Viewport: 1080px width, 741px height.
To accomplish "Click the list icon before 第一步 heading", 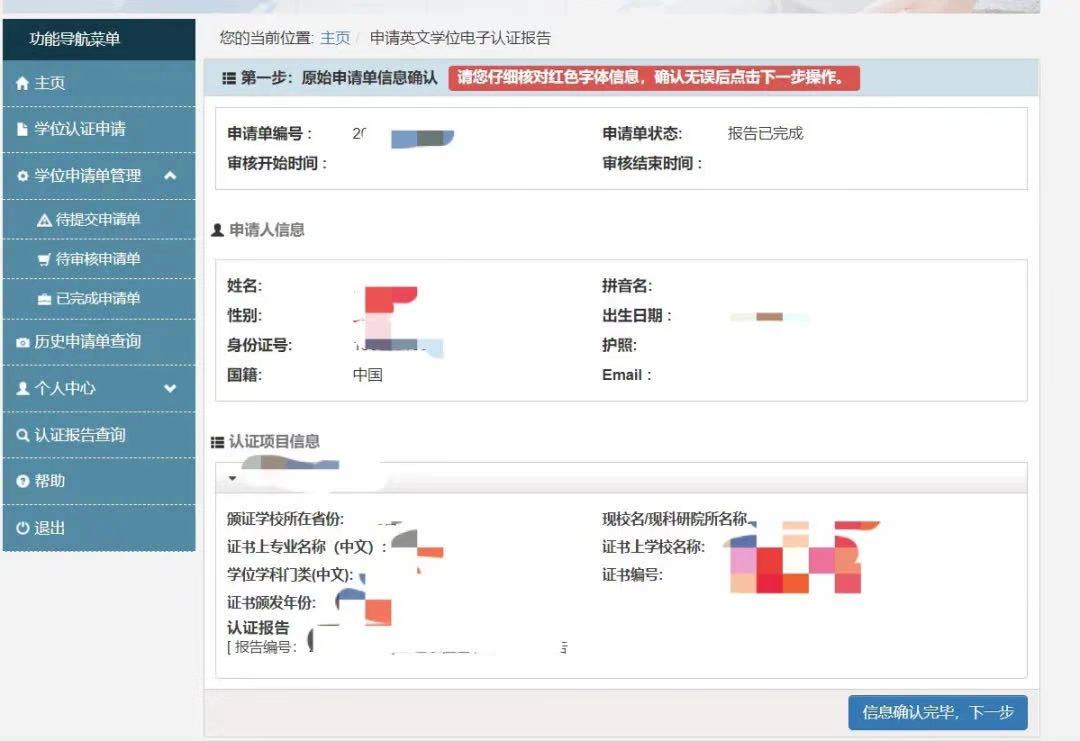I will [229, 78].
